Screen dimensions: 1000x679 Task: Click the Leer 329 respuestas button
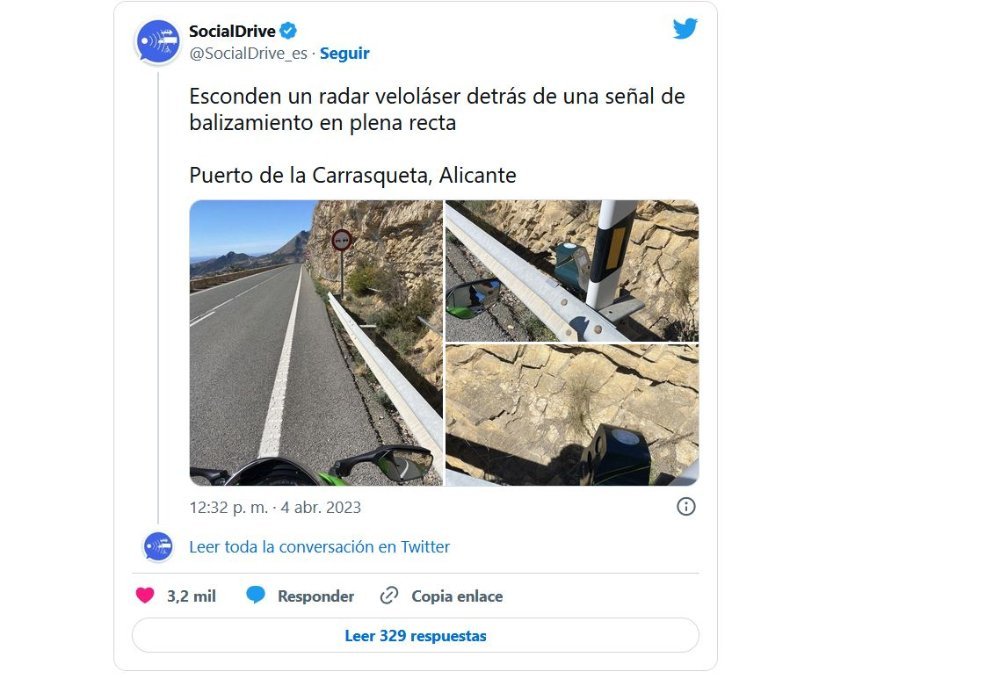[x=415, y=636]
